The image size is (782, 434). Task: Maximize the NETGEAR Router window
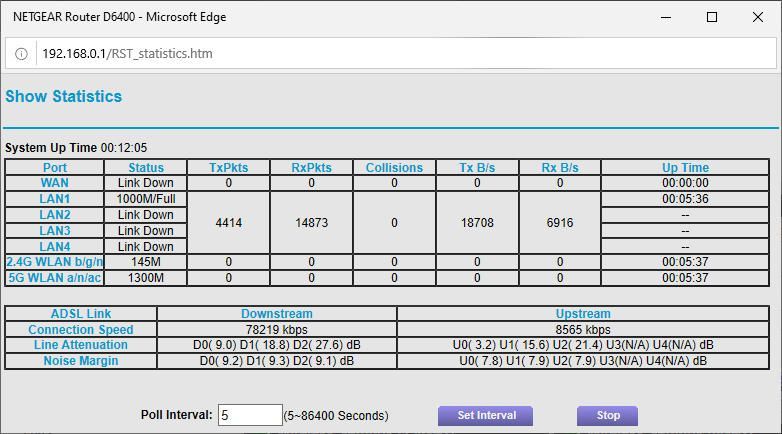tap(712, 17)
